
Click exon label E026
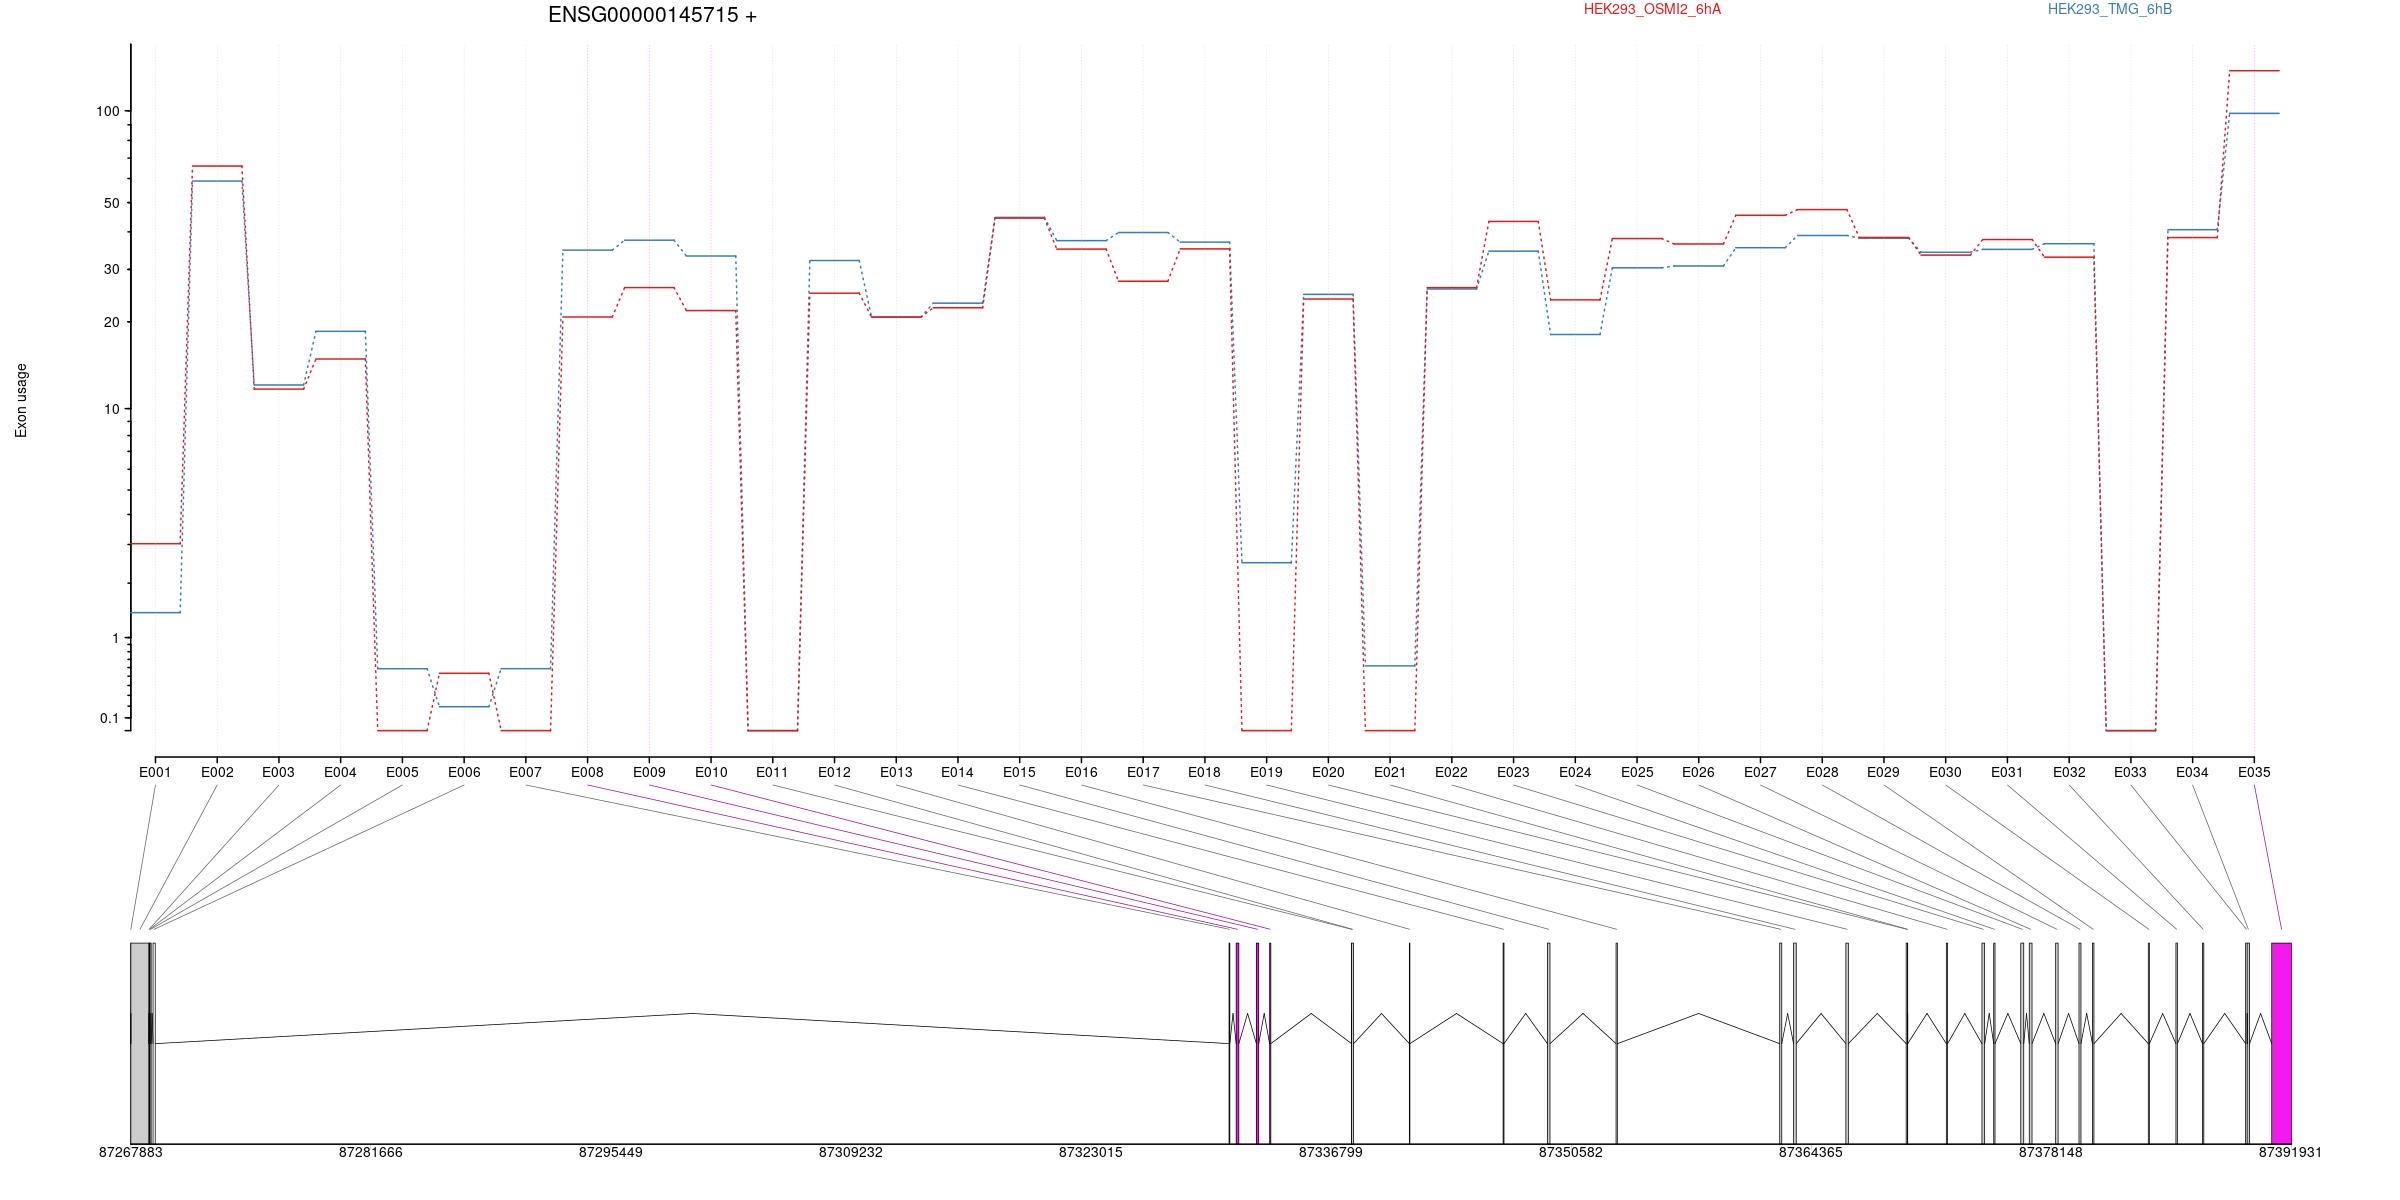(x=1698, y=772)
